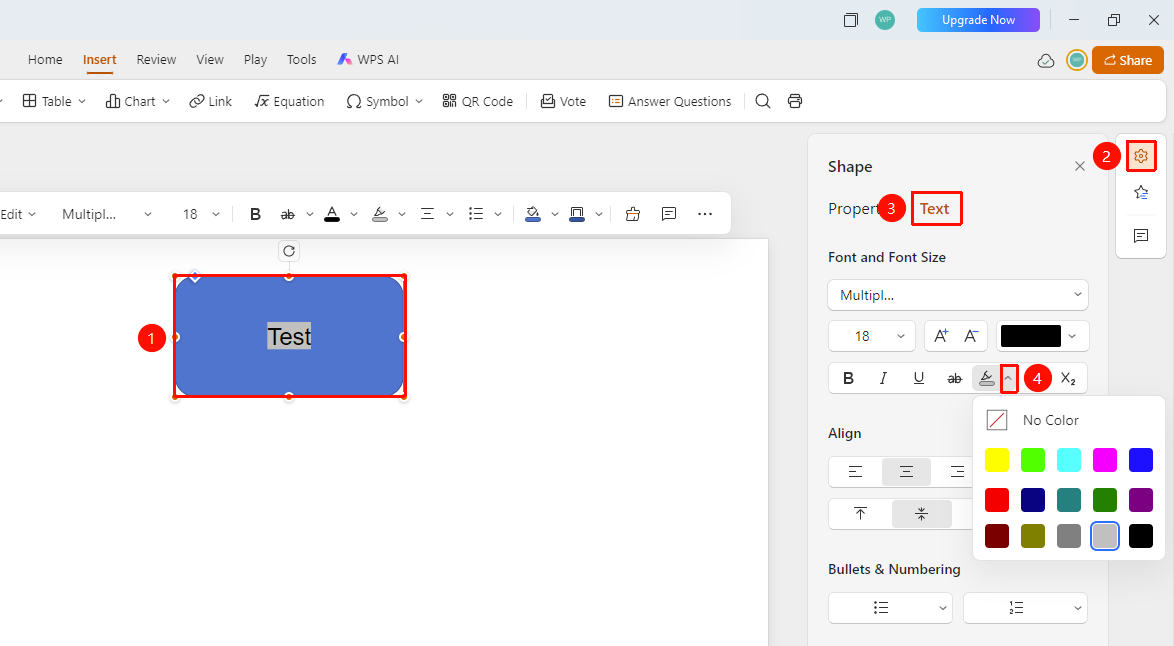This screenshot has height=646, width=1174.
Task: Click the subscript X2 icon
Action: coord(1068,379)
